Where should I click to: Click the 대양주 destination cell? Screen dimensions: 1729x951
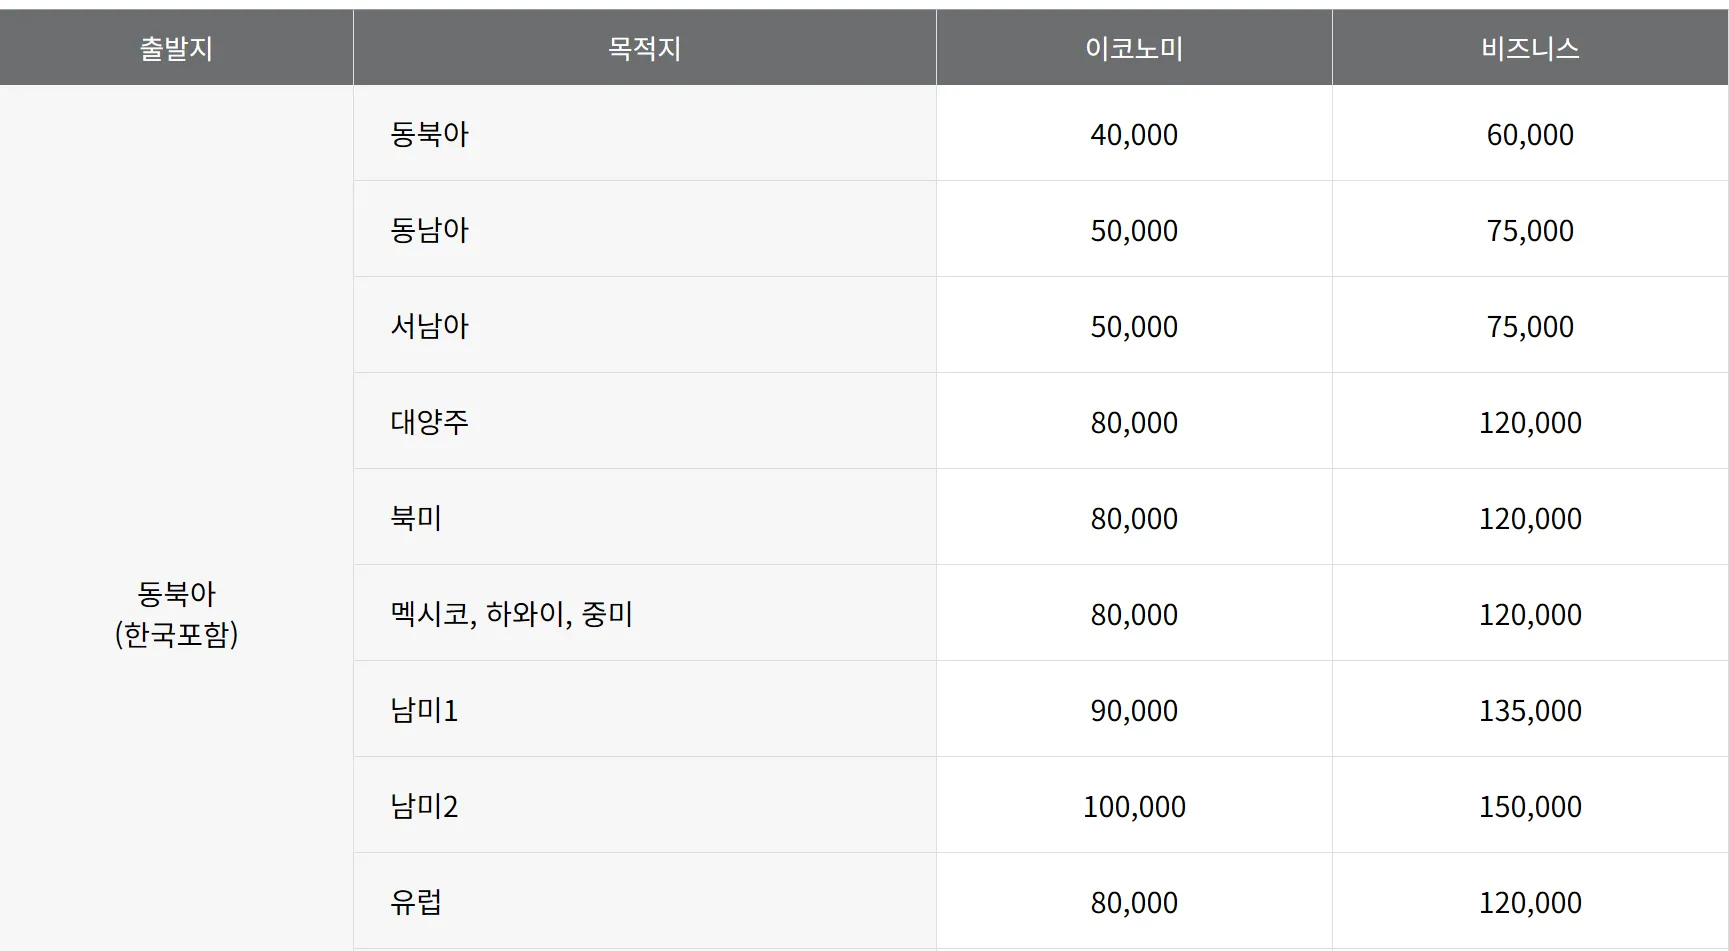point(430,422)
